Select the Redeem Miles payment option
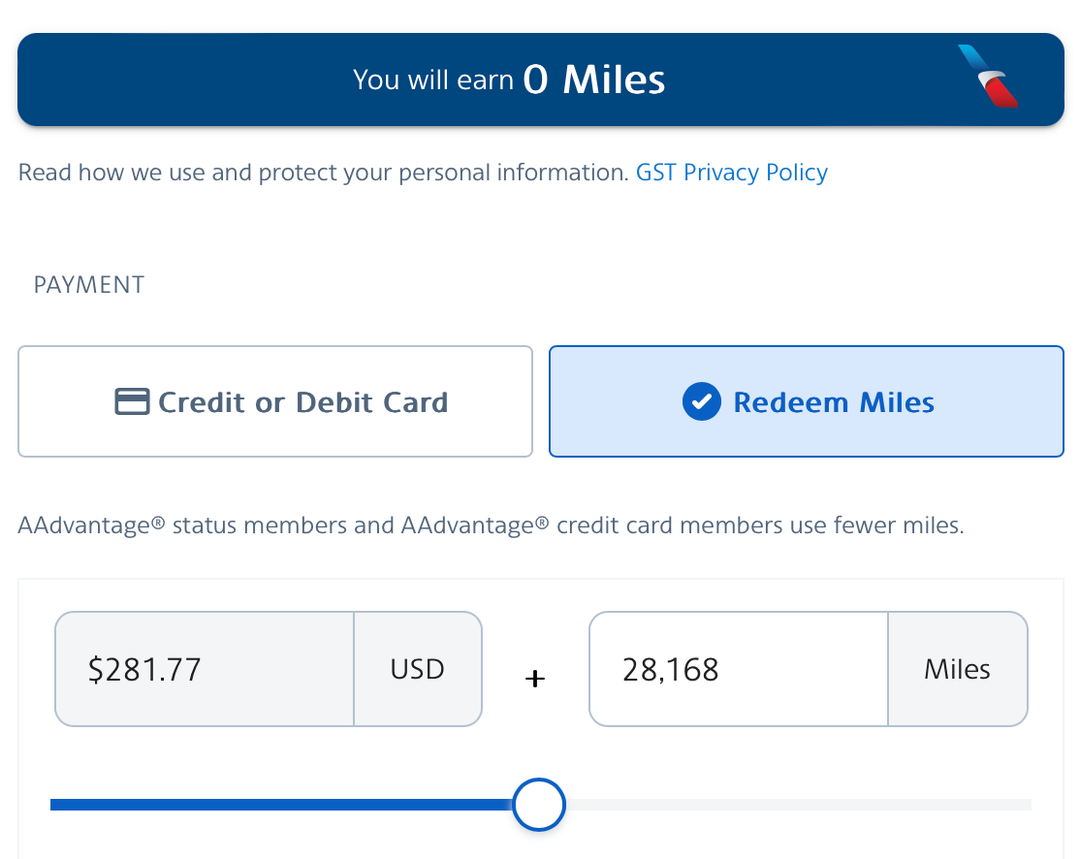Image resolution: width=1080 pixels, height=859 pixels. 806,401
